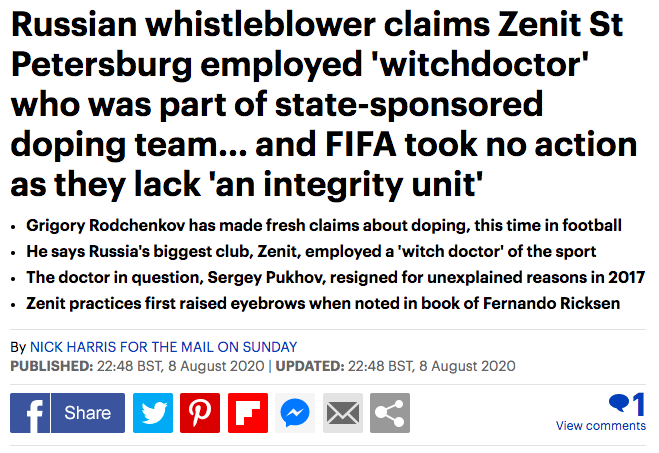Pin article via Pinterest icon

pos(200,413)
